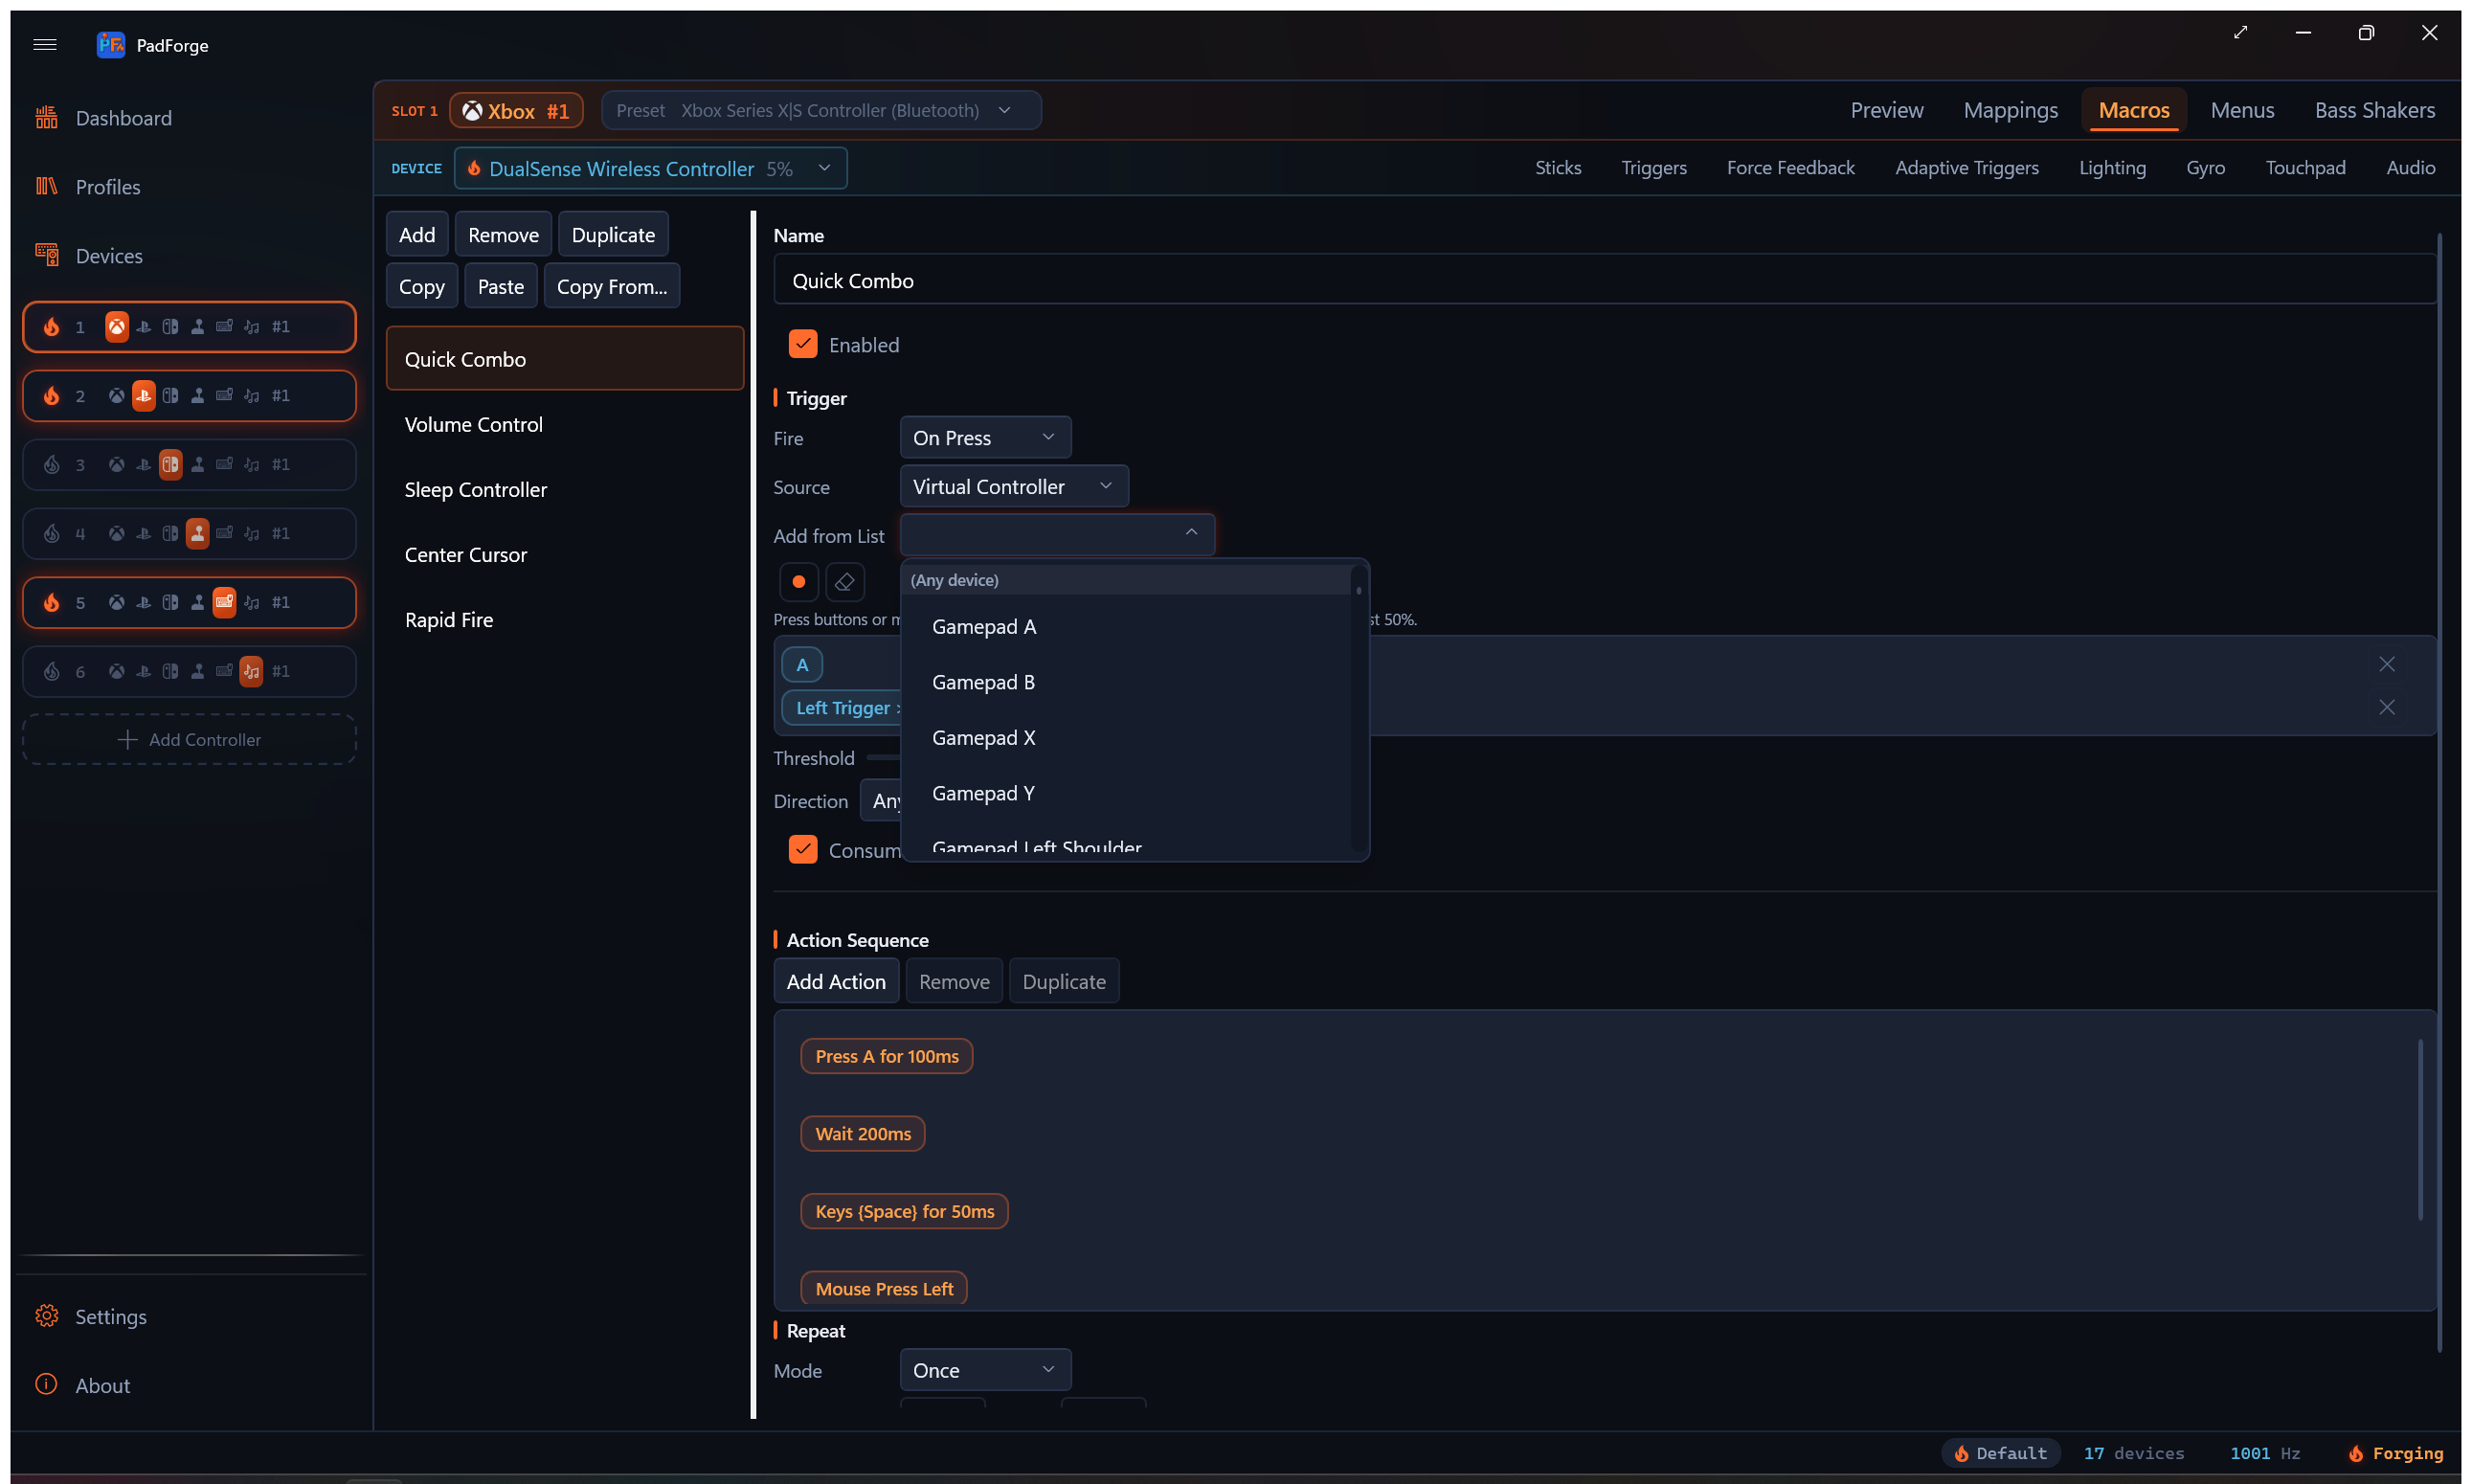The height and width of the screenshot is (1484, 2472).
Task: Click the Name input field
Action: point(1604,281)
